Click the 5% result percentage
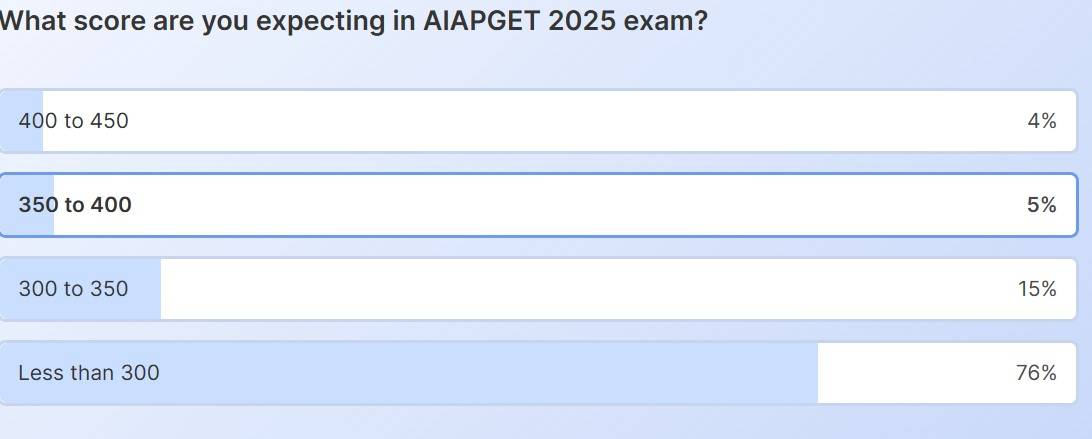Screen dimensions: 1092x439 1041,205
